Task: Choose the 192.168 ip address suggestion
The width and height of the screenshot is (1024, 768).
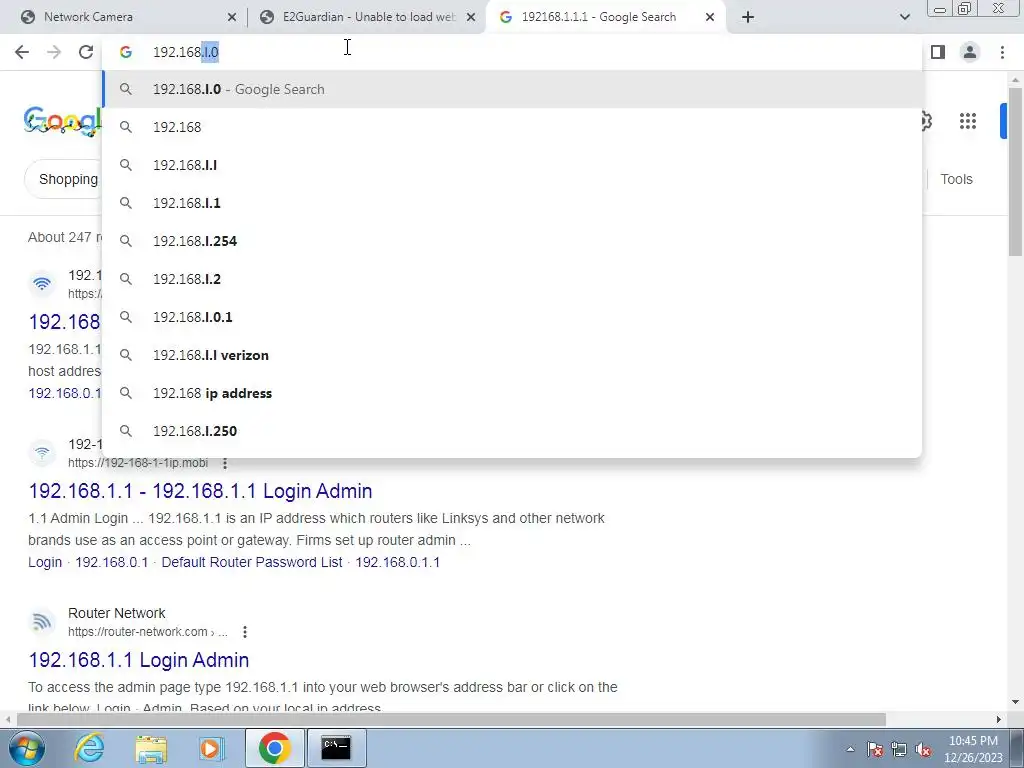Action: pyautogui.click(x=512, y=393)
